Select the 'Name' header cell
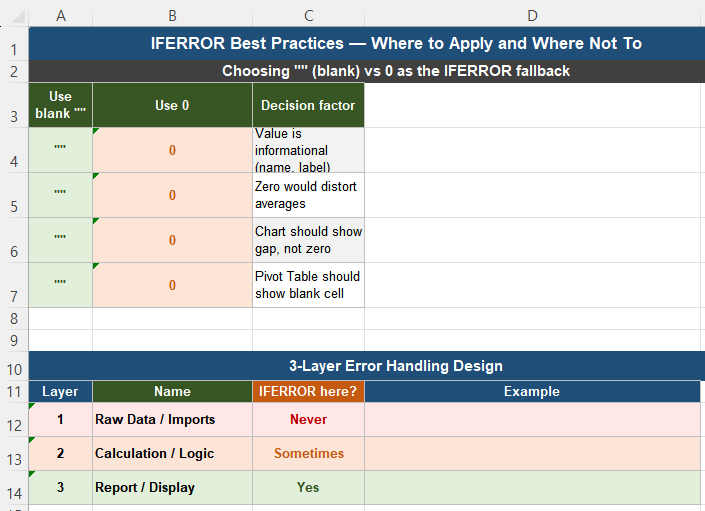 172,391
